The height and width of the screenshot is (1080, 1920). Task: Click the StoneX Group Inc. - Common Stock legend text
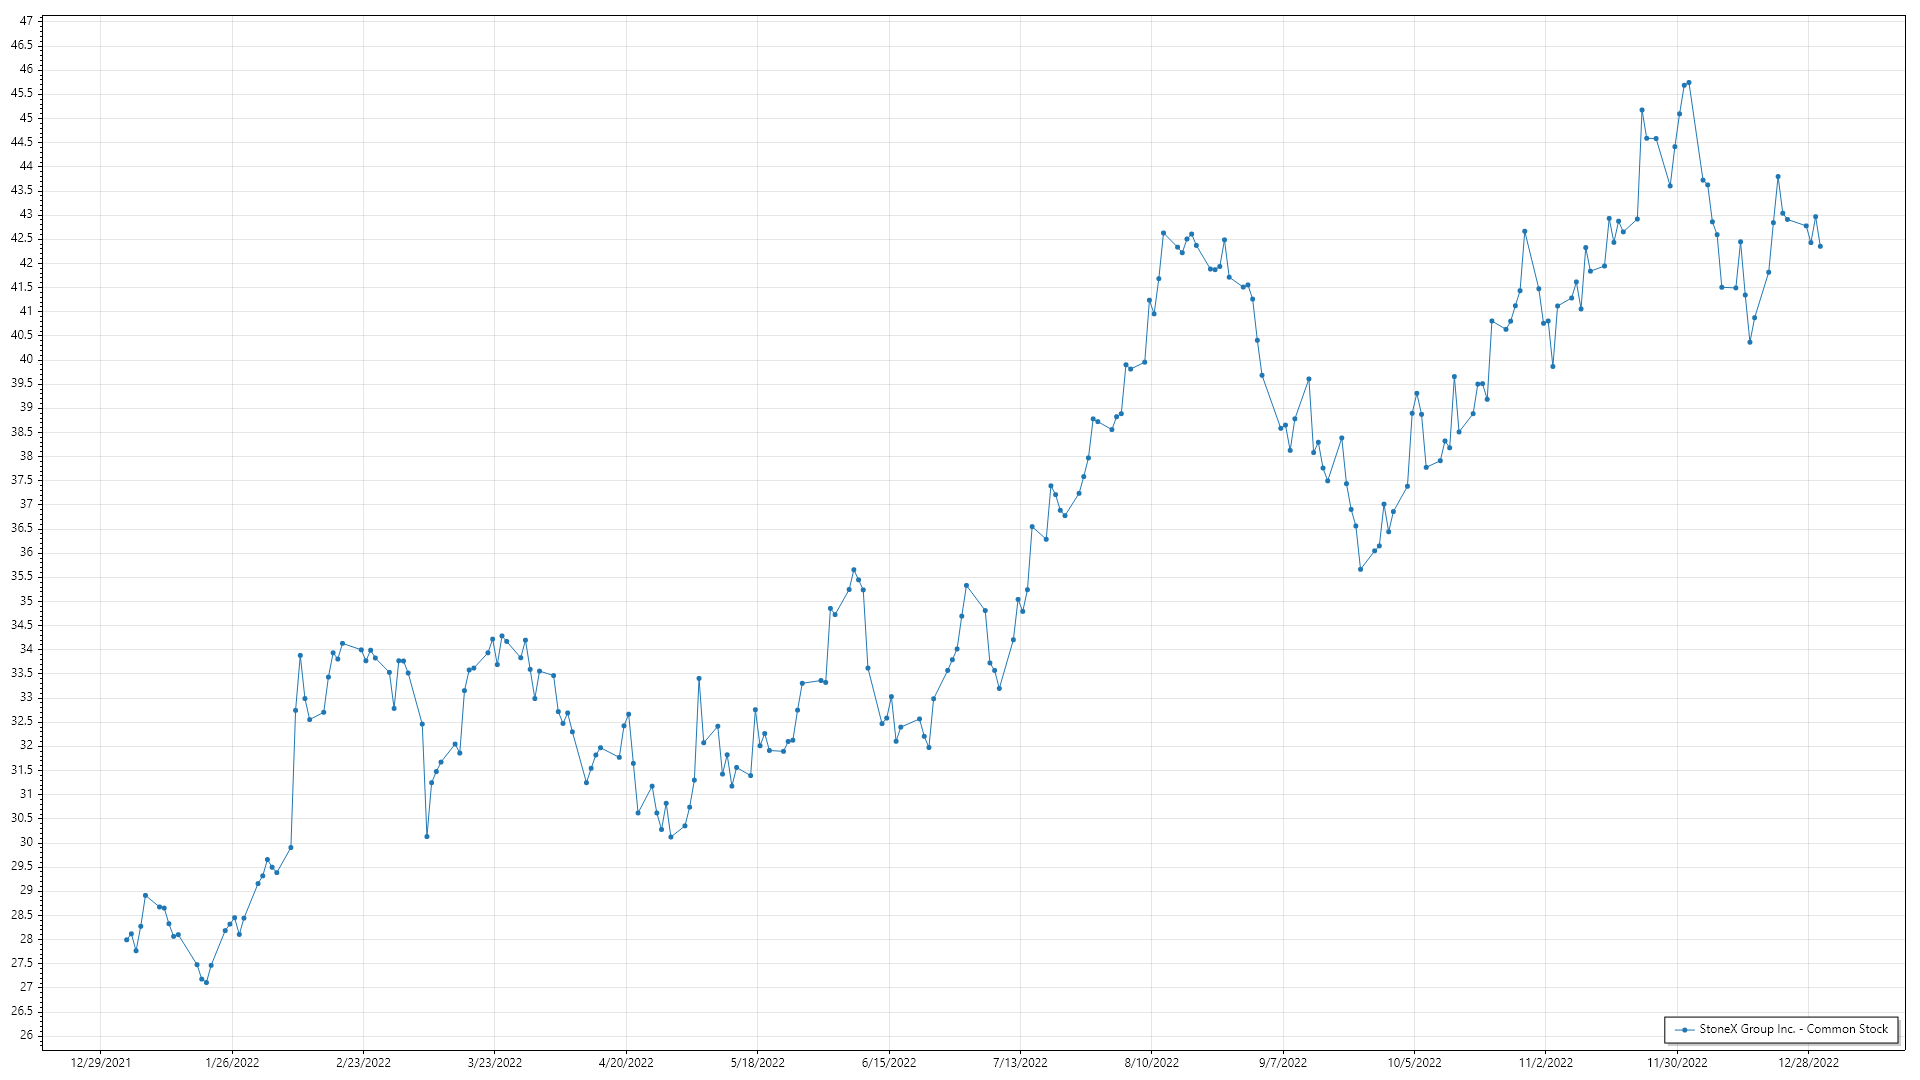(x=1793, y=1029)
